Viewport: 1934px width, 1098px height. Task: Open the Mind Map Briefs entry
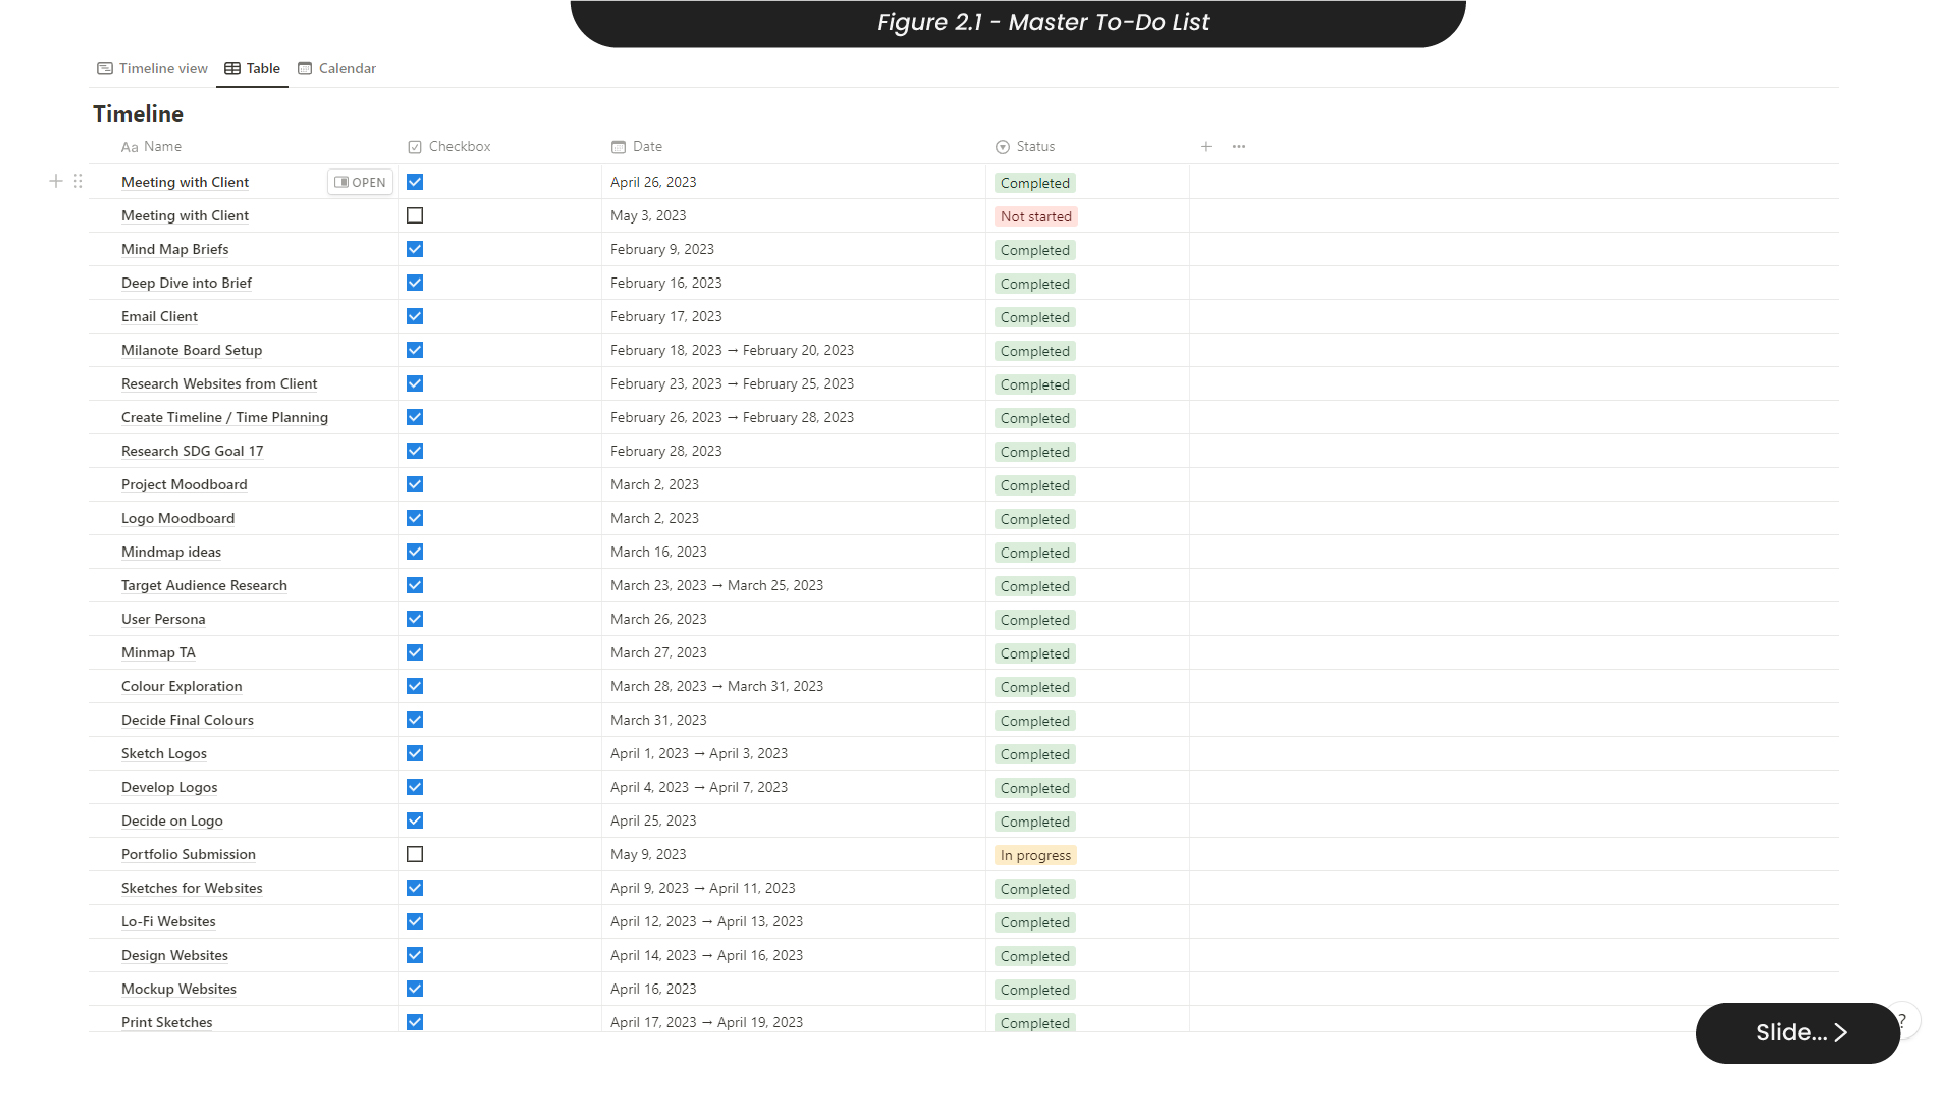click(x=174, y=249)
